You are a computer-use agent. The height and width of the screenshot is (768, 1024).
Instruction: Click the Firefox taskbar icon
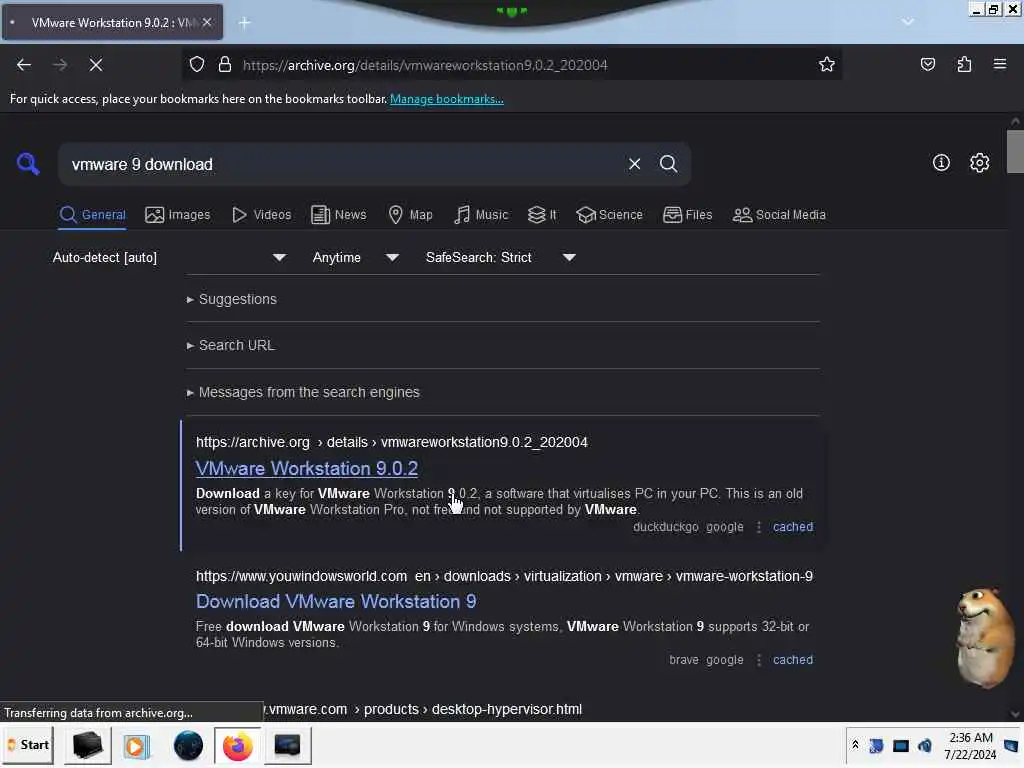tap(238, 745)
